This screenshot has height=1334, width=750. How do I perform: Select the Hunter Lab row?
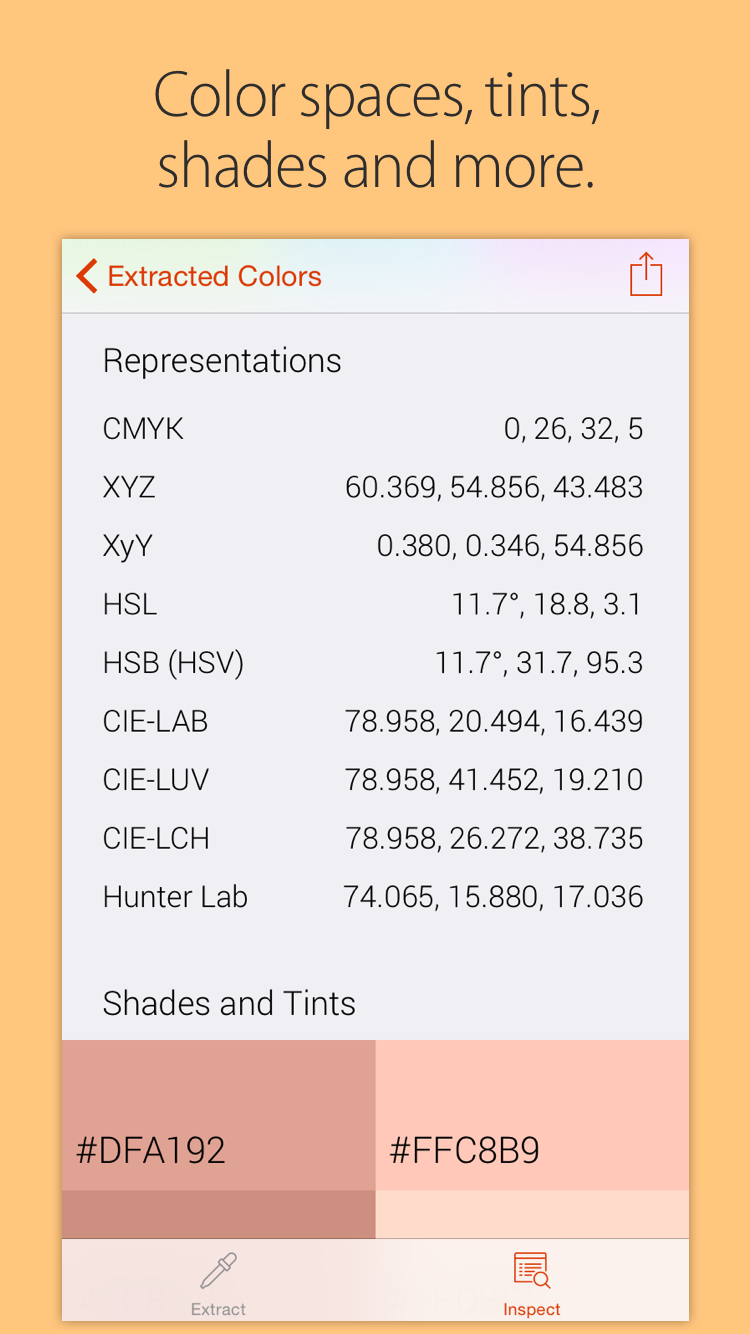pyautogui.click(x=373, y=897)
